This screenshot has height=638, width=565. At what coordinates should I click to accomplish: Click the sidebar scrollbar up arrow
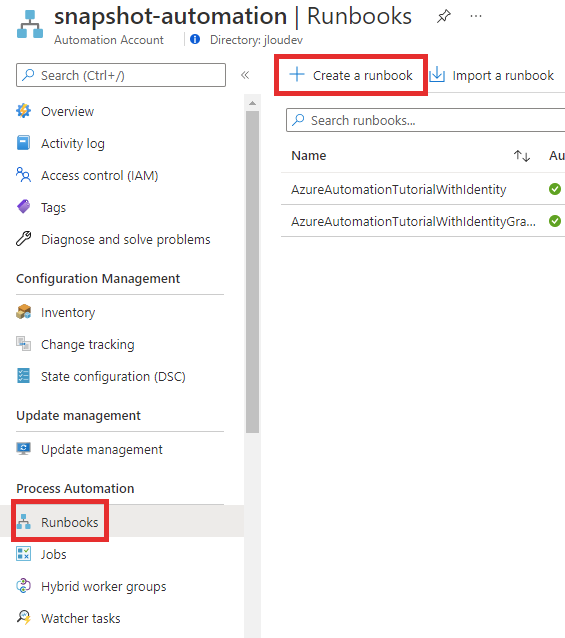[253, 103]
